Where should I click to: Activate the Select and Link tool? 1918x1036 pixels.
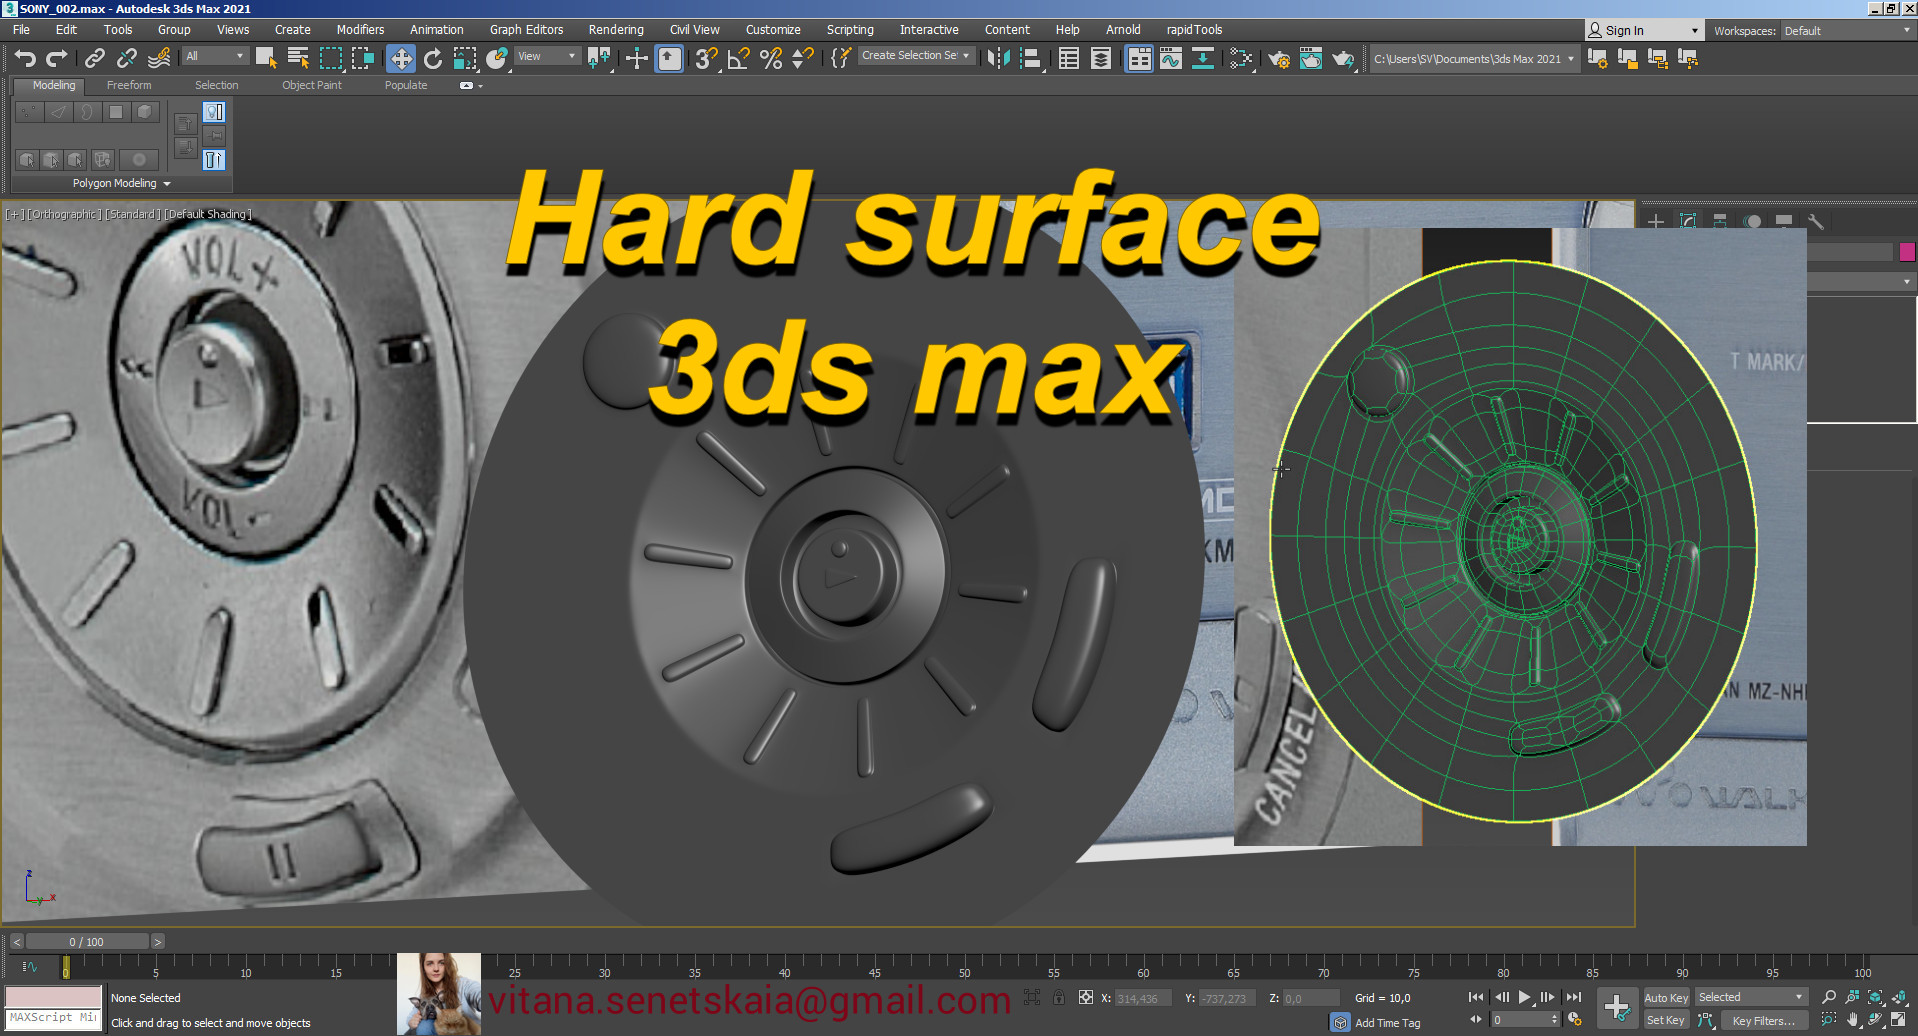[95, 58]
